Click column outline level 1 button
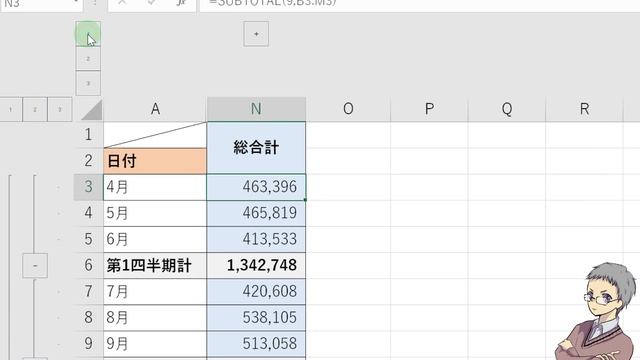Viewport: 640px width, 360px height. click(x=88, y=34)
